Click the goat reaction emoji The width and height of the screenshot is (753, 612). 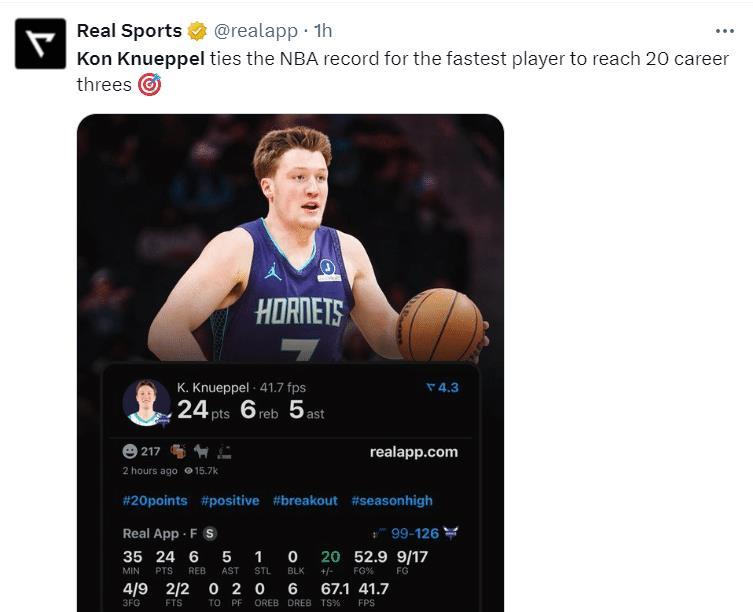coord(201,451)
